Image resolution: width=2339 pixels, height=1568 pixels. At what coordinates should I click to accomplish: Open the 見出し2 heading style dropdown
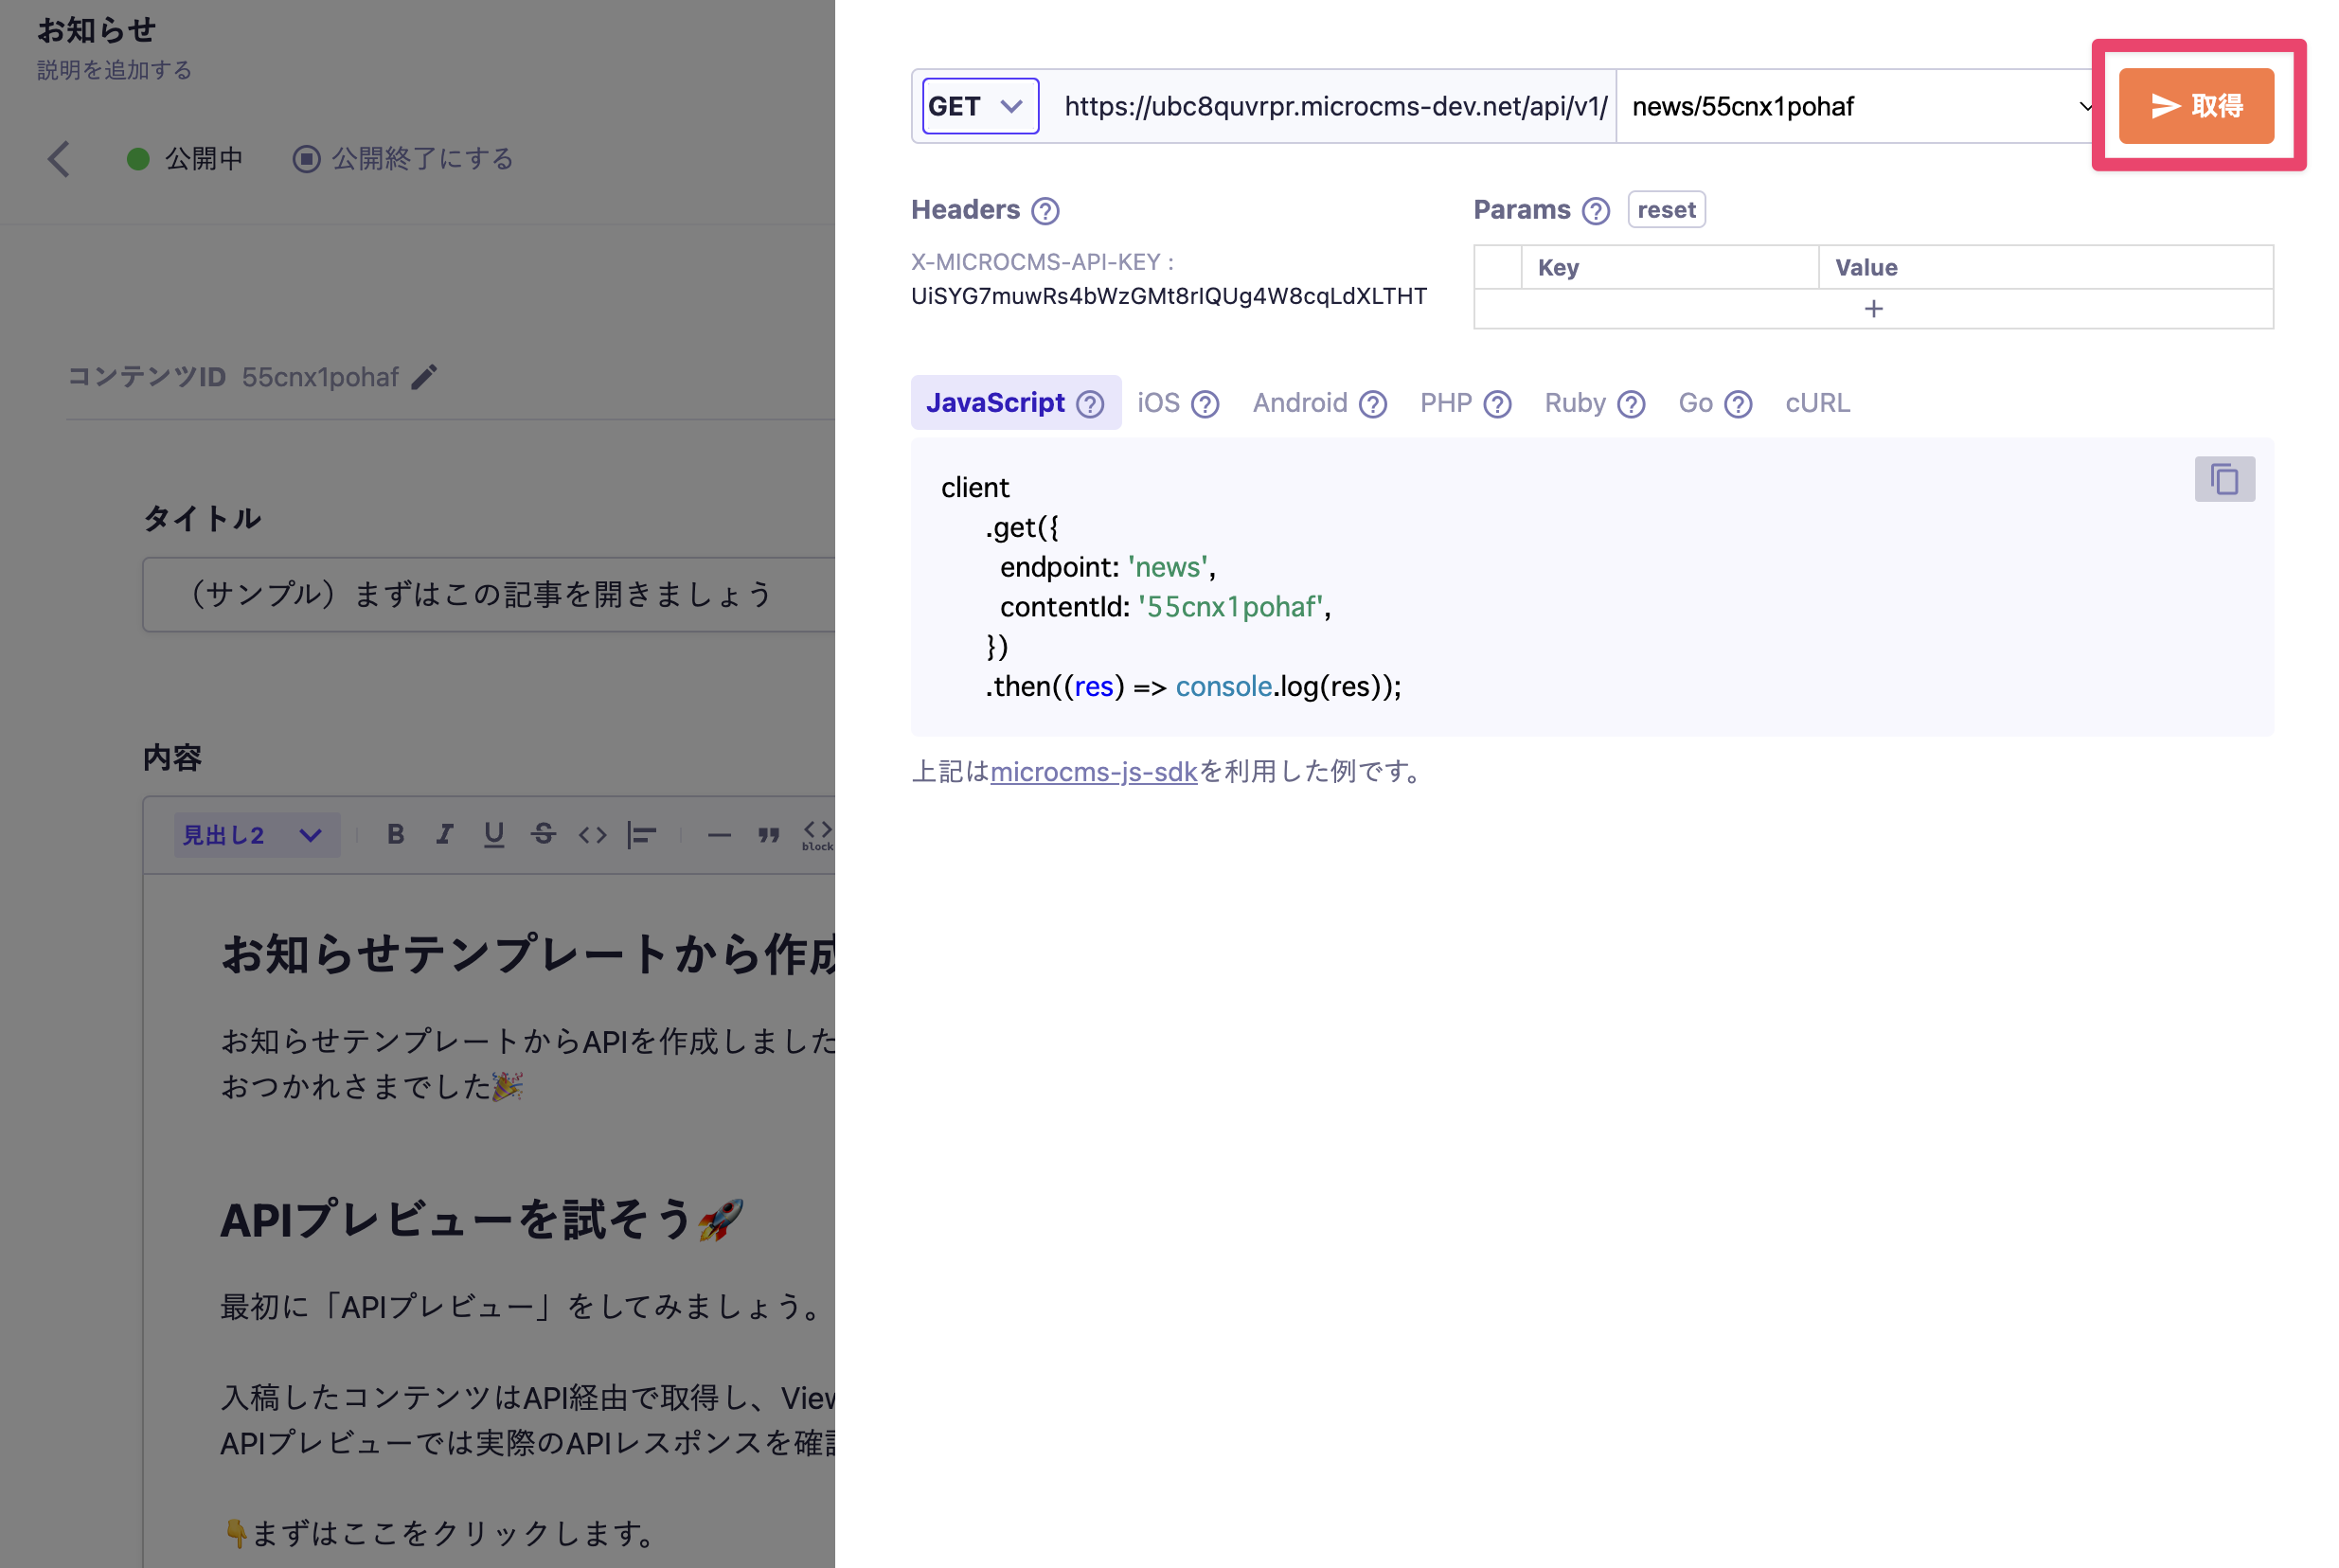pyautogui.click(x=256, y=834)
